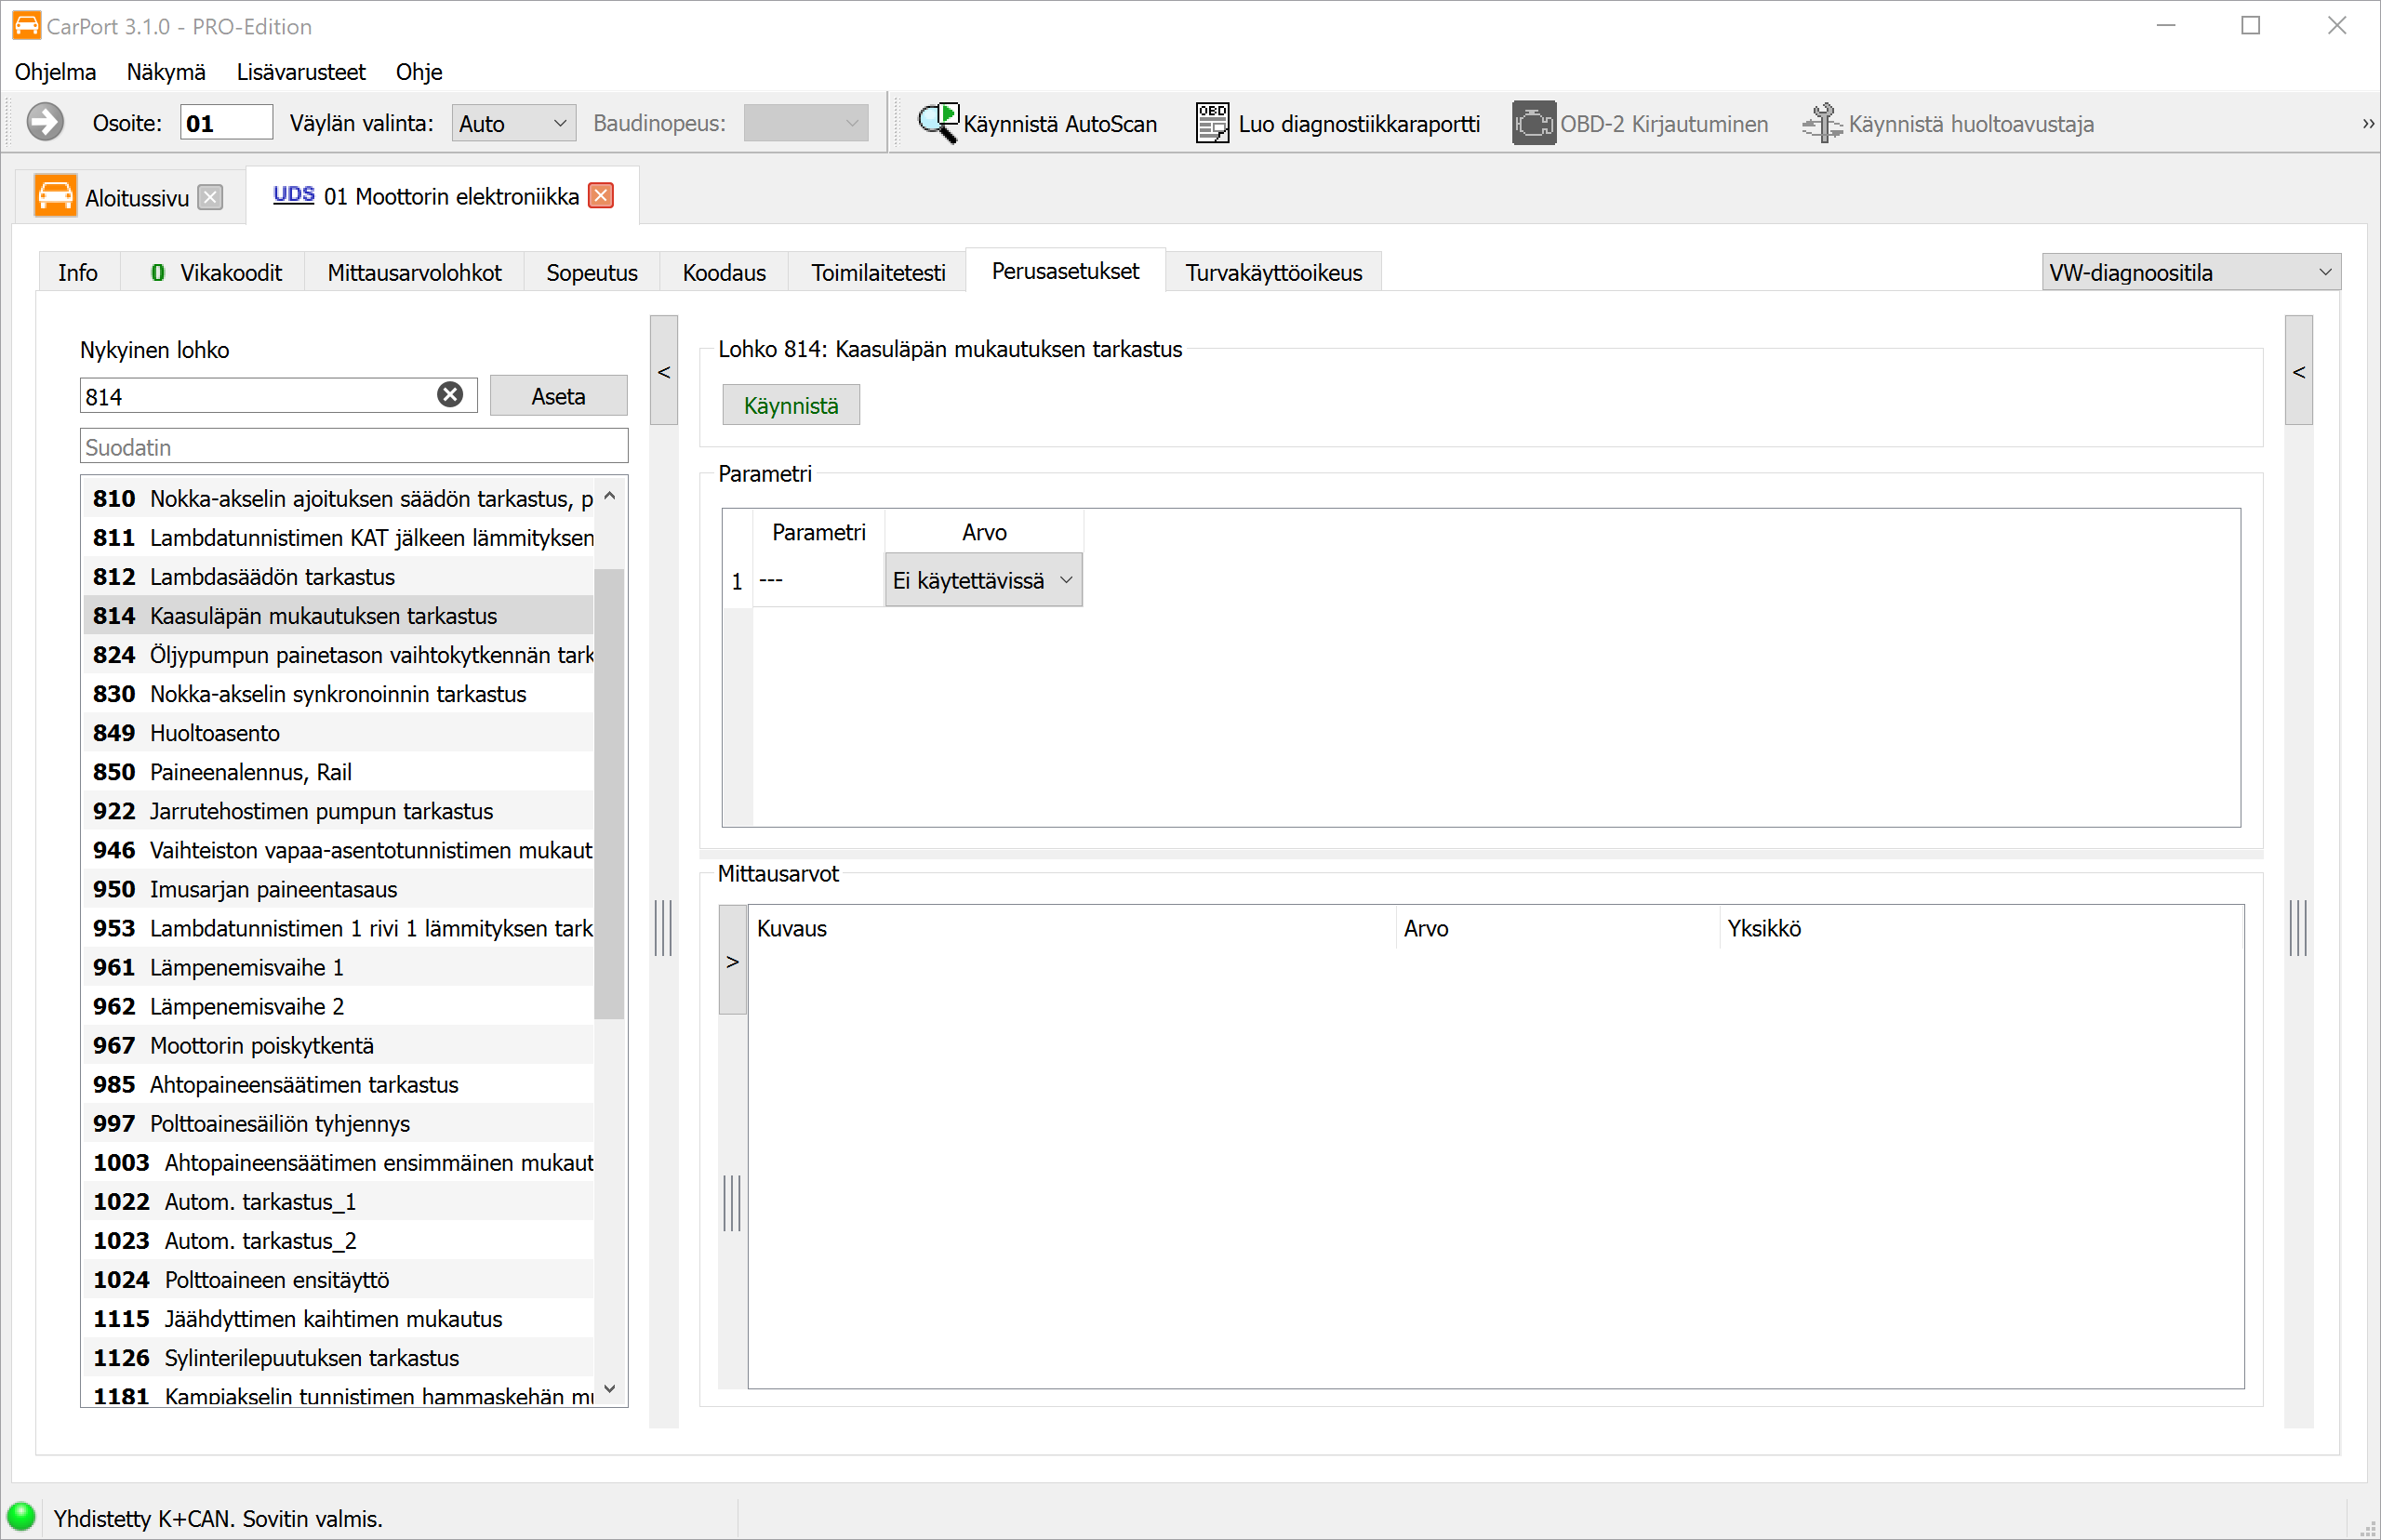Open the VW-diagnoositila dropdown
2381x1540 pixels.
point(2190,272)
